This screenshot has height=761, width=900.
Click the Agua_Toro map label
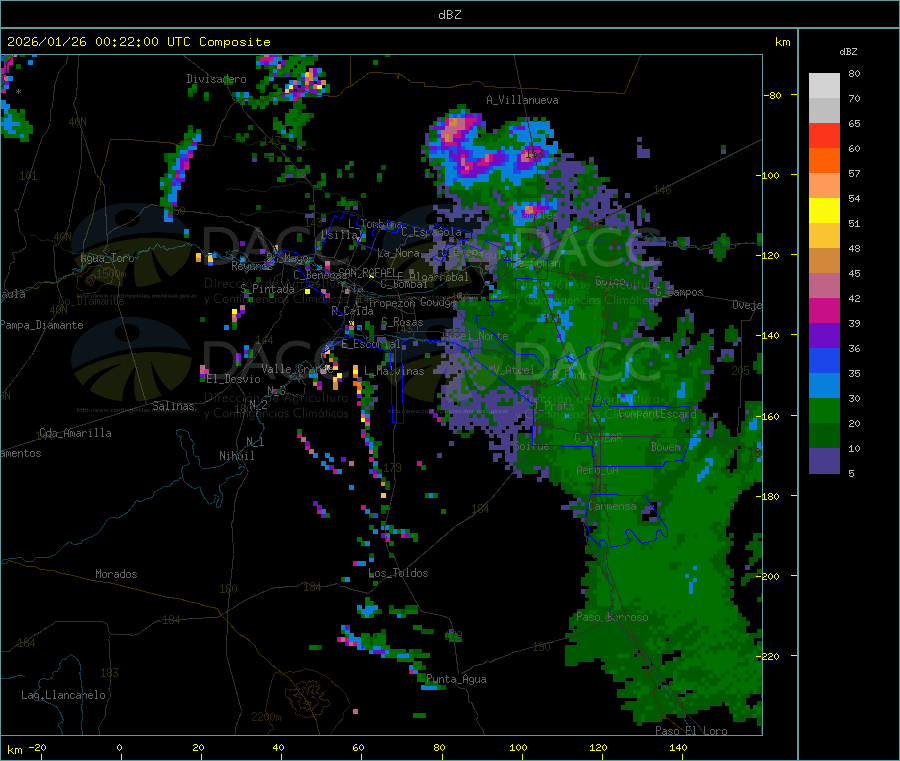(x=107, y=258)
